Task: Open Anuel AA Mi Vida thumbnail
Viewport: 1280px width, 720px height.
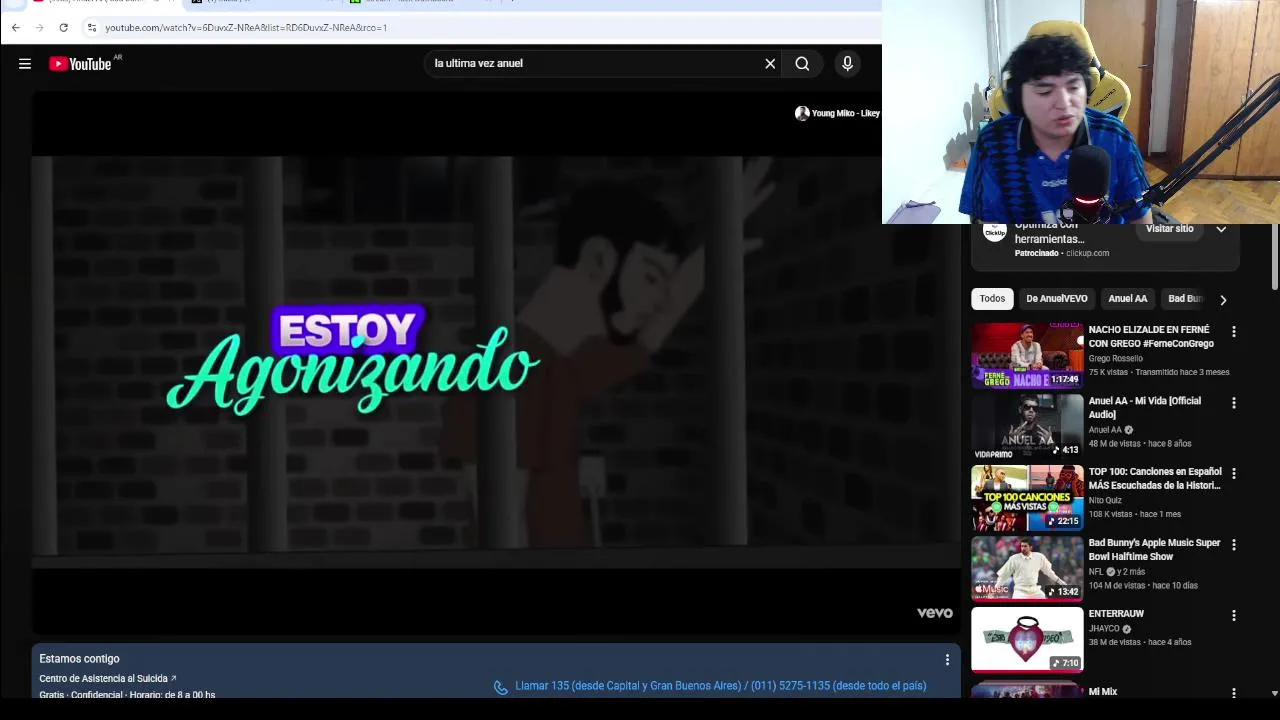Action: point(1027,426)
